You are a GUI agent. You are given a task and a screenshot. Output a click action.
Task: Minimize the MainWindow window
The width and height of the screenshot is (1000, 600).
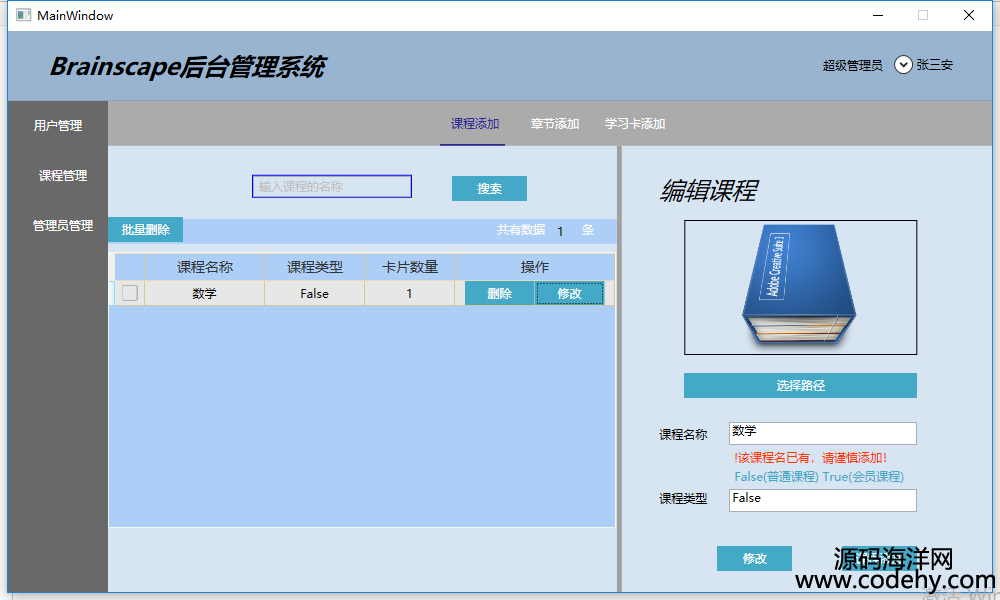coord(878,15)
